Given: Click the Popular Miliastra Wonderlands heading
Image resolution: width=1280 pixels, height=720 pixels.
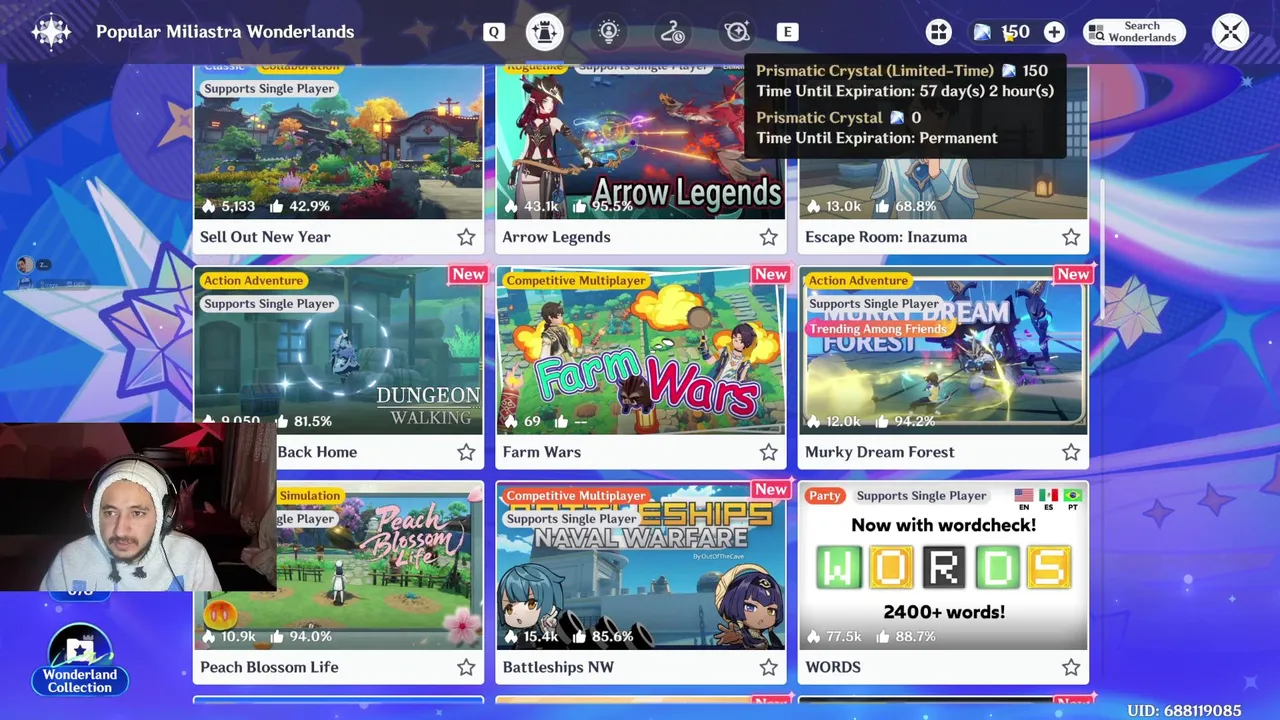Looking at the screenshot, I should [225, 32].
